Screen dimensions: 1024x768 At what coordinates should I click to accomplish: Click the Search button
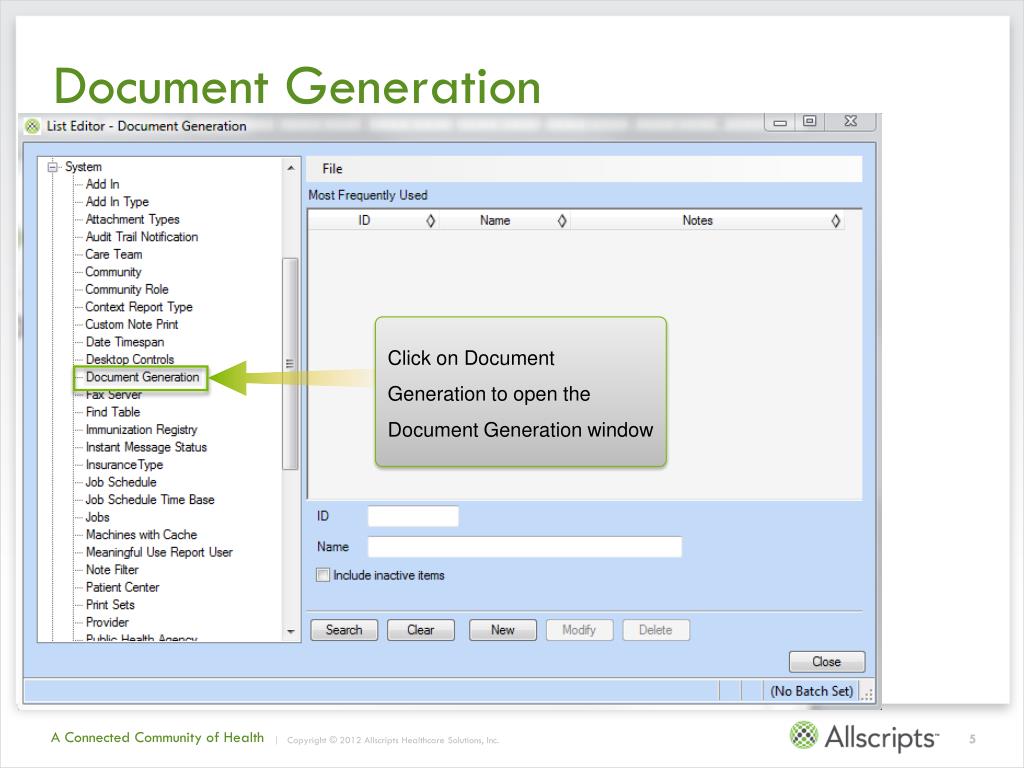[x=344, y=630]
